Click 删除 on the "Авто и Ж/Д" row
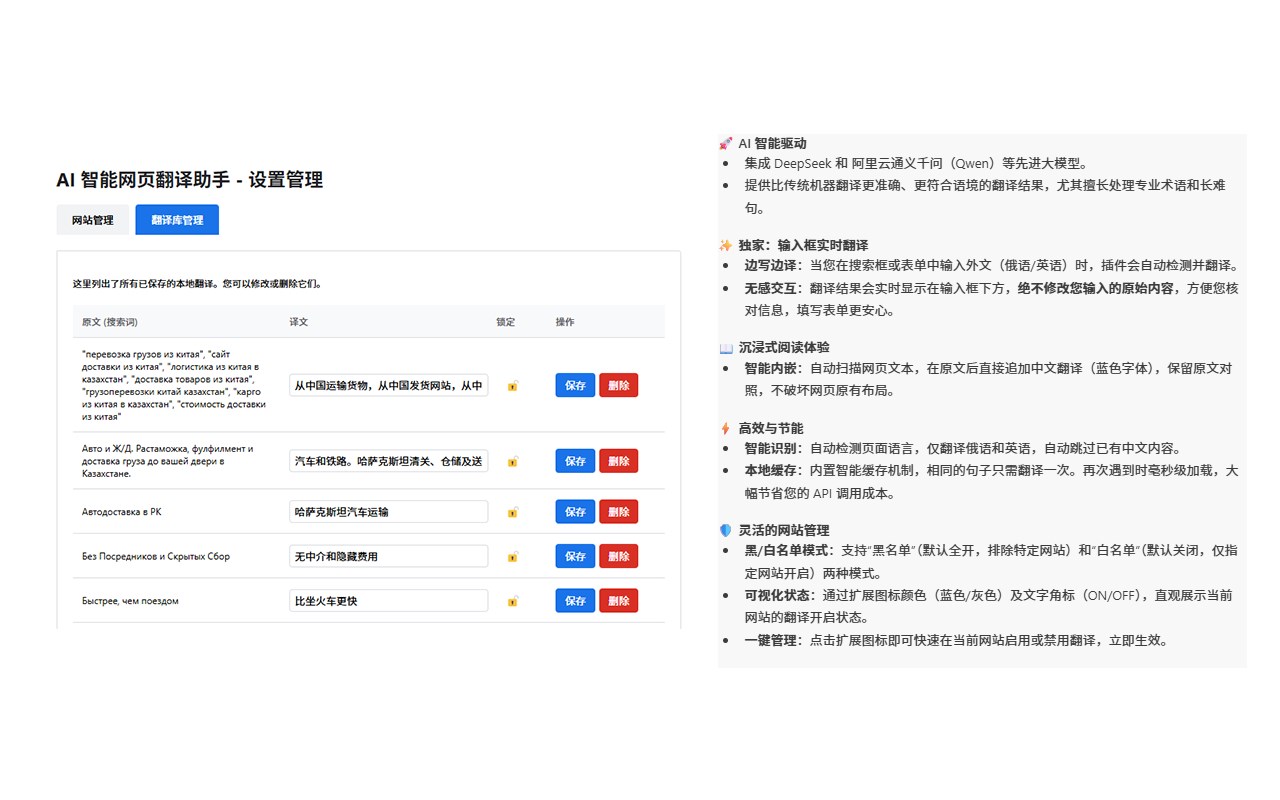The image size is (1280, 800). point(618,461)
